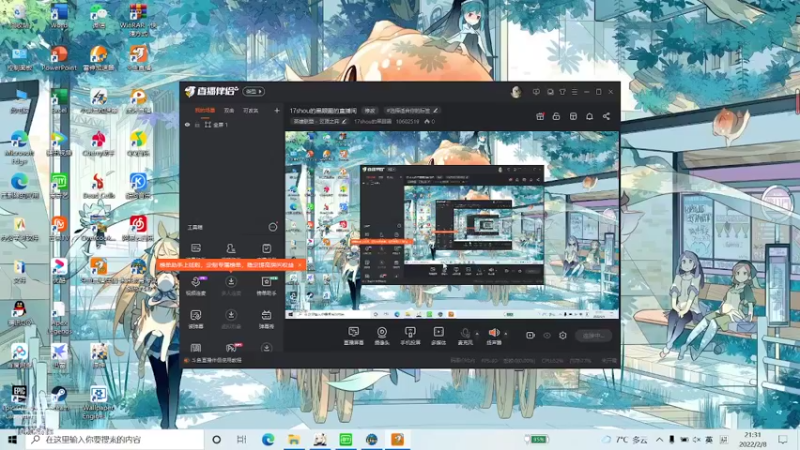
Task: Show hidden system tray icons arrow
Action: click(659, 439)
